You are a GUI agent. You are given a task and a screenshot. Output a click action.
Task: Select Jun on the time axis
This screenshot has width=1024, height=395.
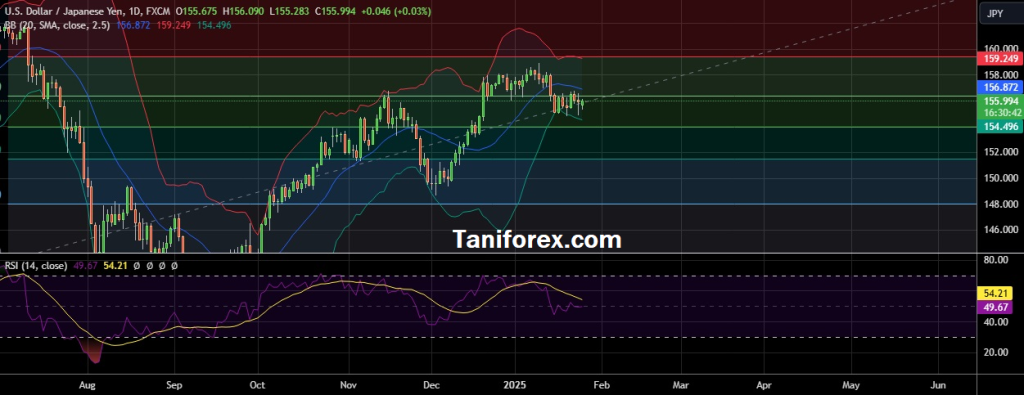938,385
